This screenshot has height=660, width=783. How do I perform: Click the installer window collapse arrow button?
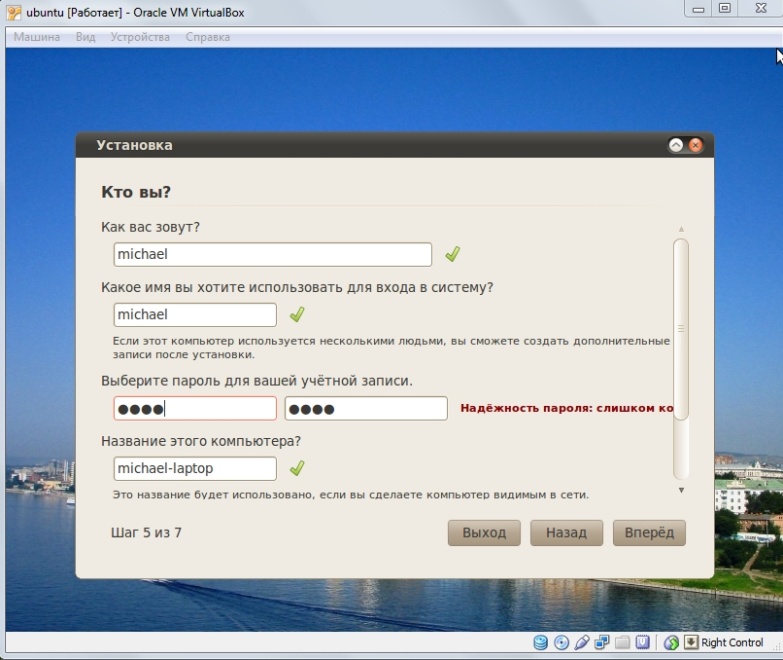click(x=676, y=145)
